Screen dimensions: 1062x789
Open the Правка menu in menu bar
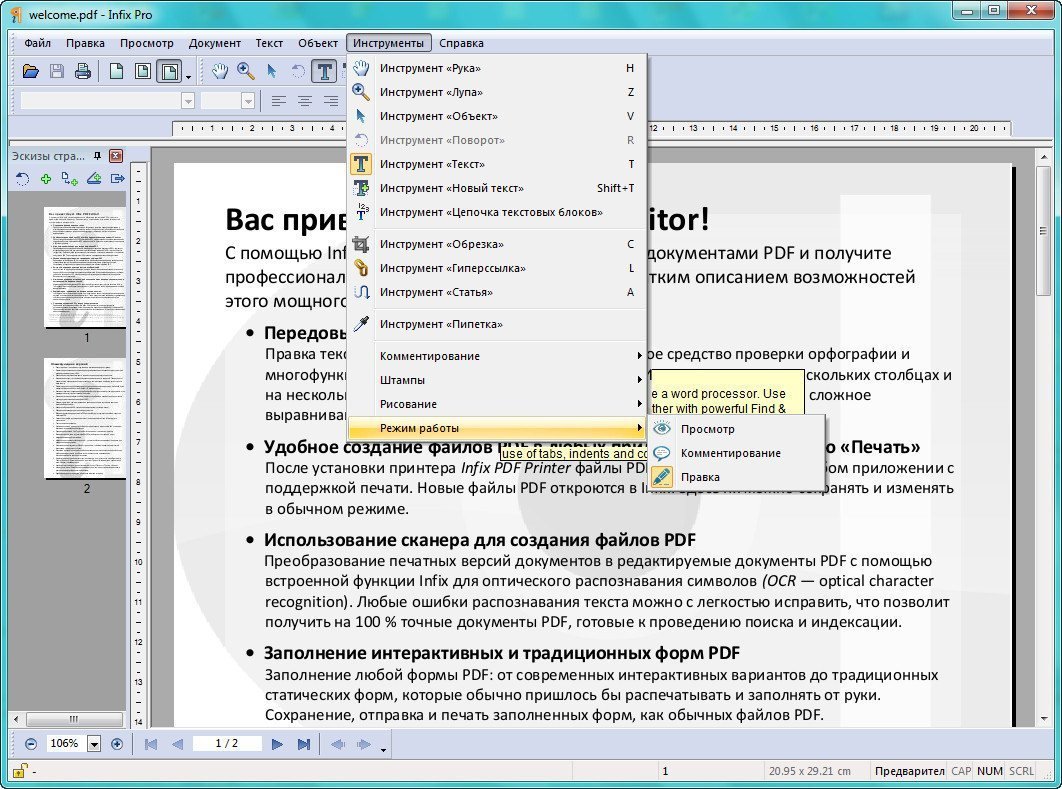pos(85,43)
